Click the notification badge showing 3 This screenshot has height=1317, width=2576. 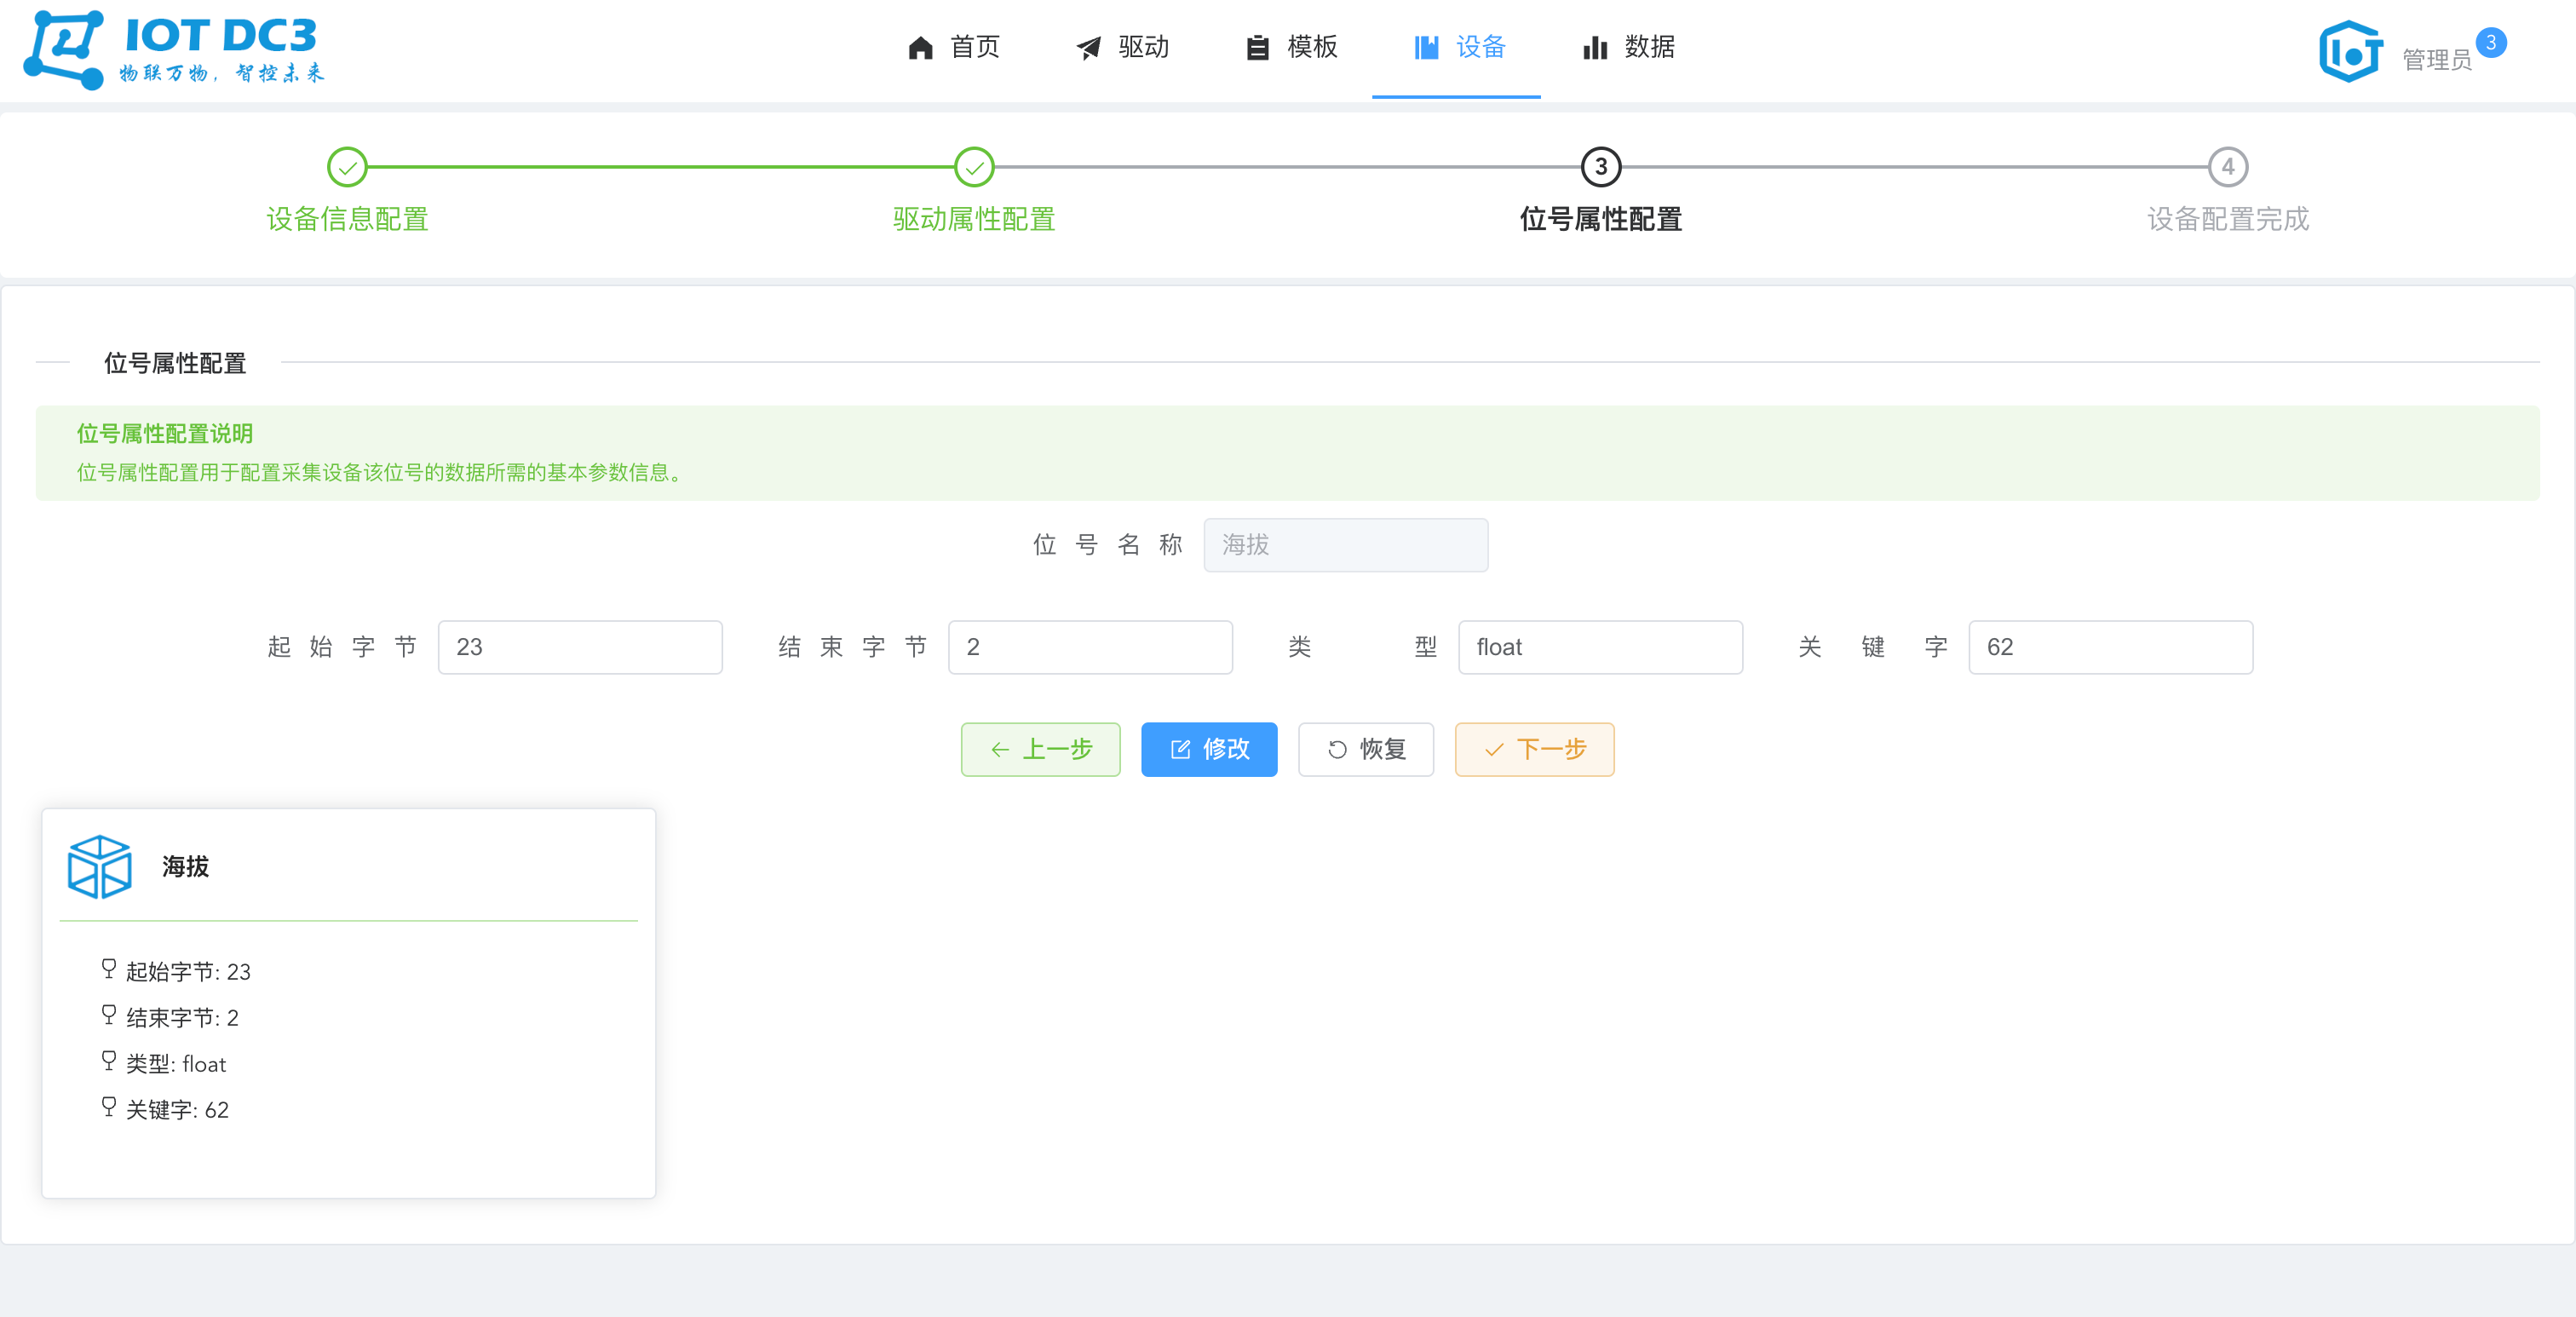[2490, 43]
